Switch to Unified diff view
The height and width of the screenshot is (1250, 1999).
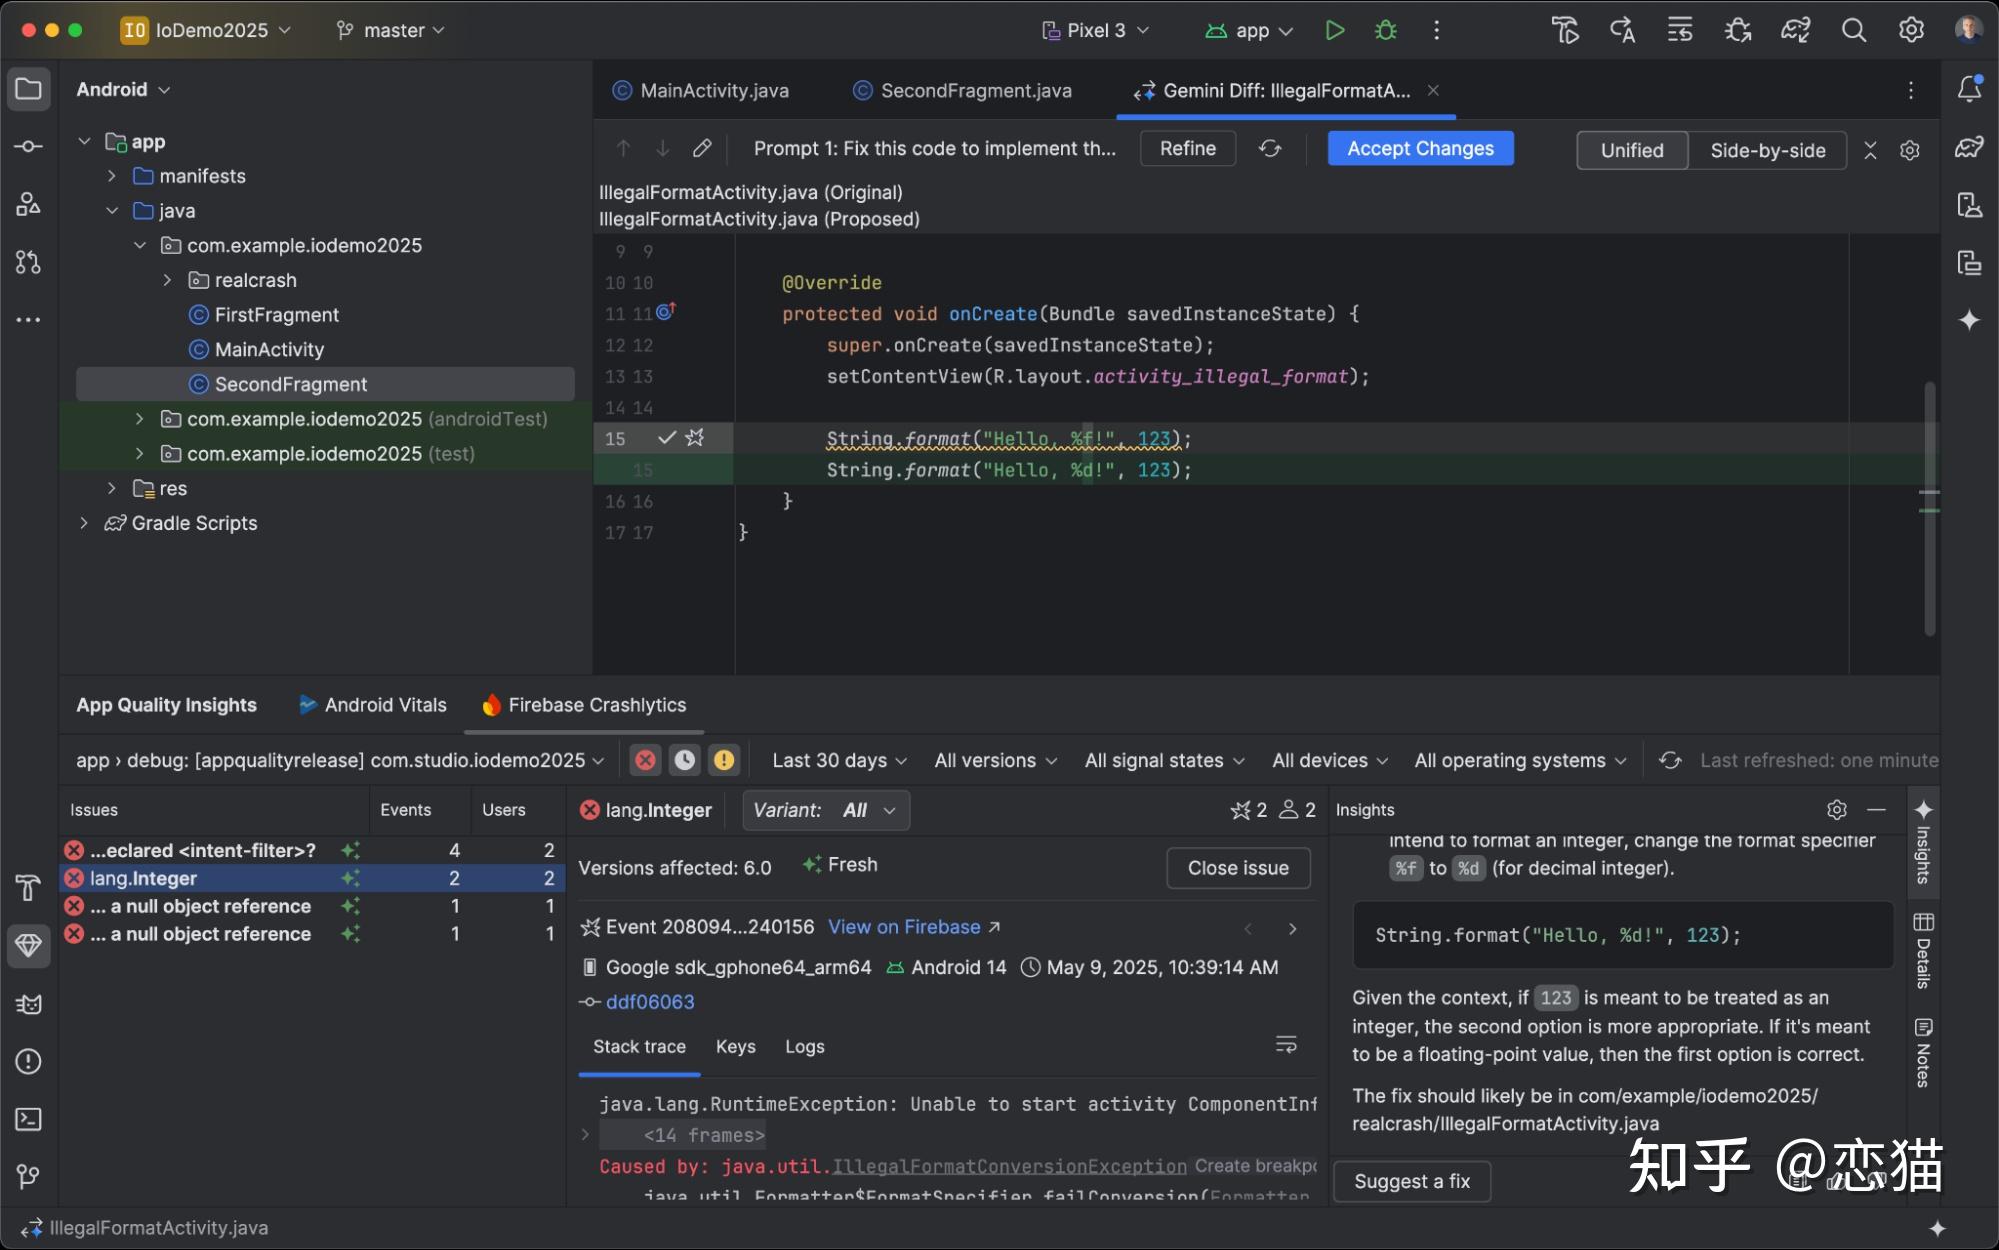pos(1631,150)
